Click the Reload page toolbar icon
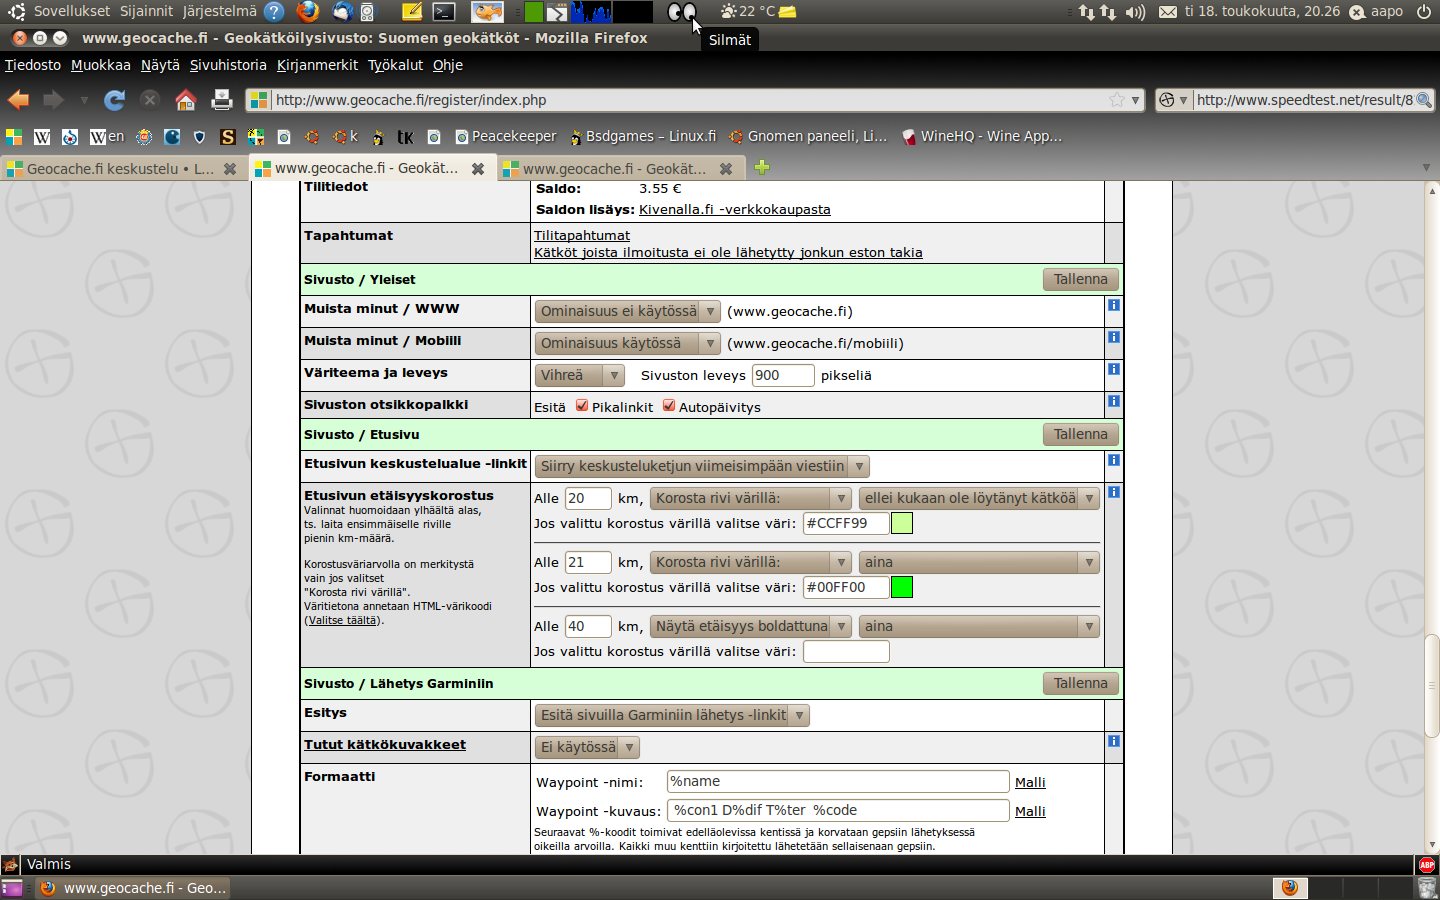1440x900 pixels. click(115, 100)
